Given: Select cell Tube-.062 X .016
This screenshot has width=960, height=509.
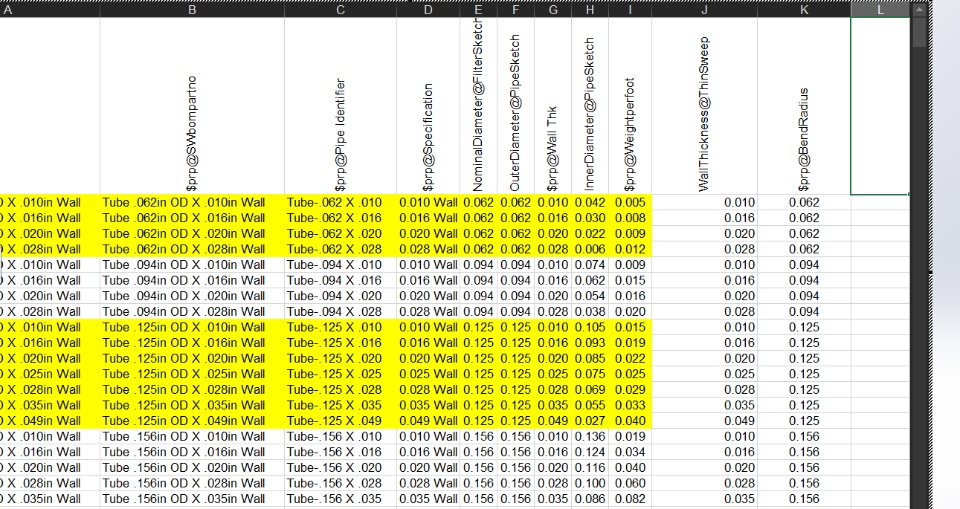Looking at the screenshot, I should [340, 218].
